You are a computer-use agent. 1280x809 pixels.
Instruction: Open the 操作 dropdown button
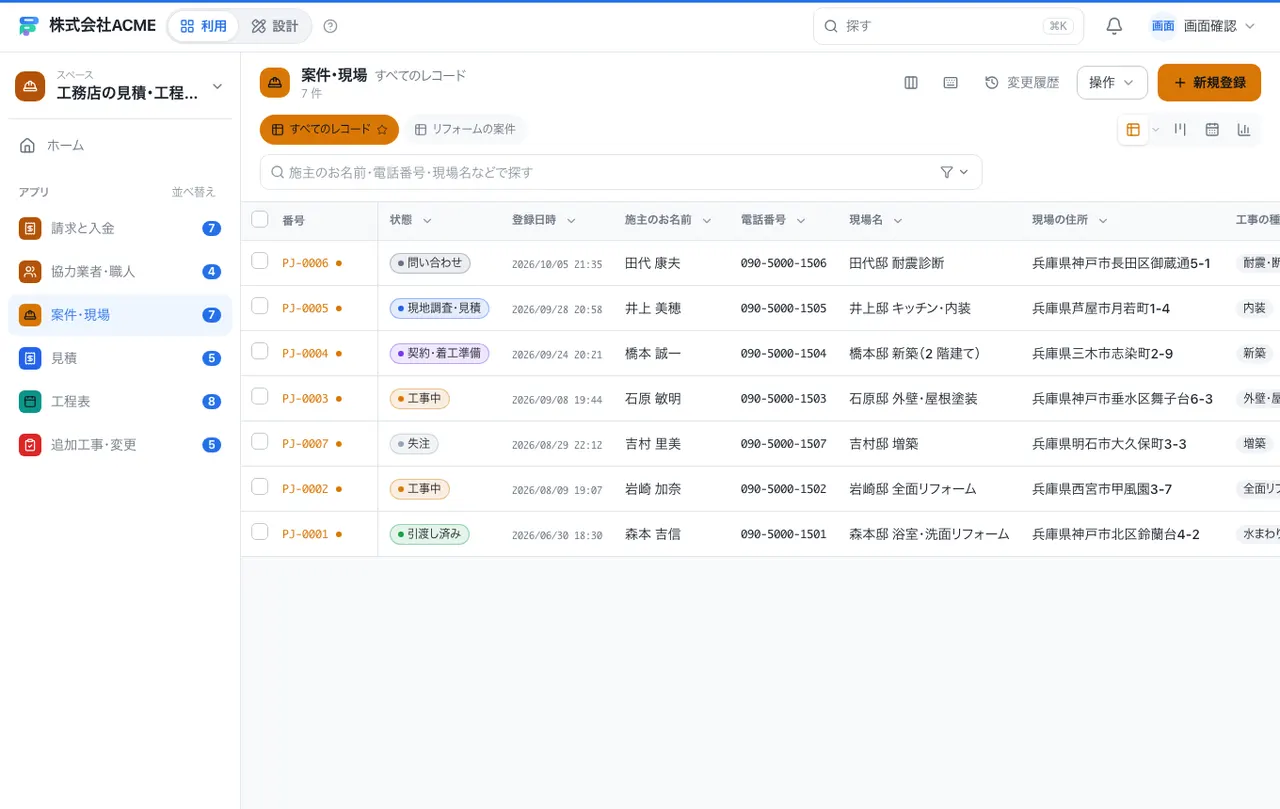(x=1112, y=83)
